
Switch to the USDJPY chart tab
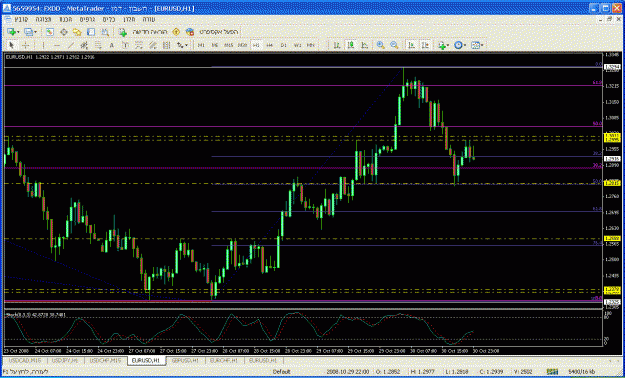click(x=65, y=360)
